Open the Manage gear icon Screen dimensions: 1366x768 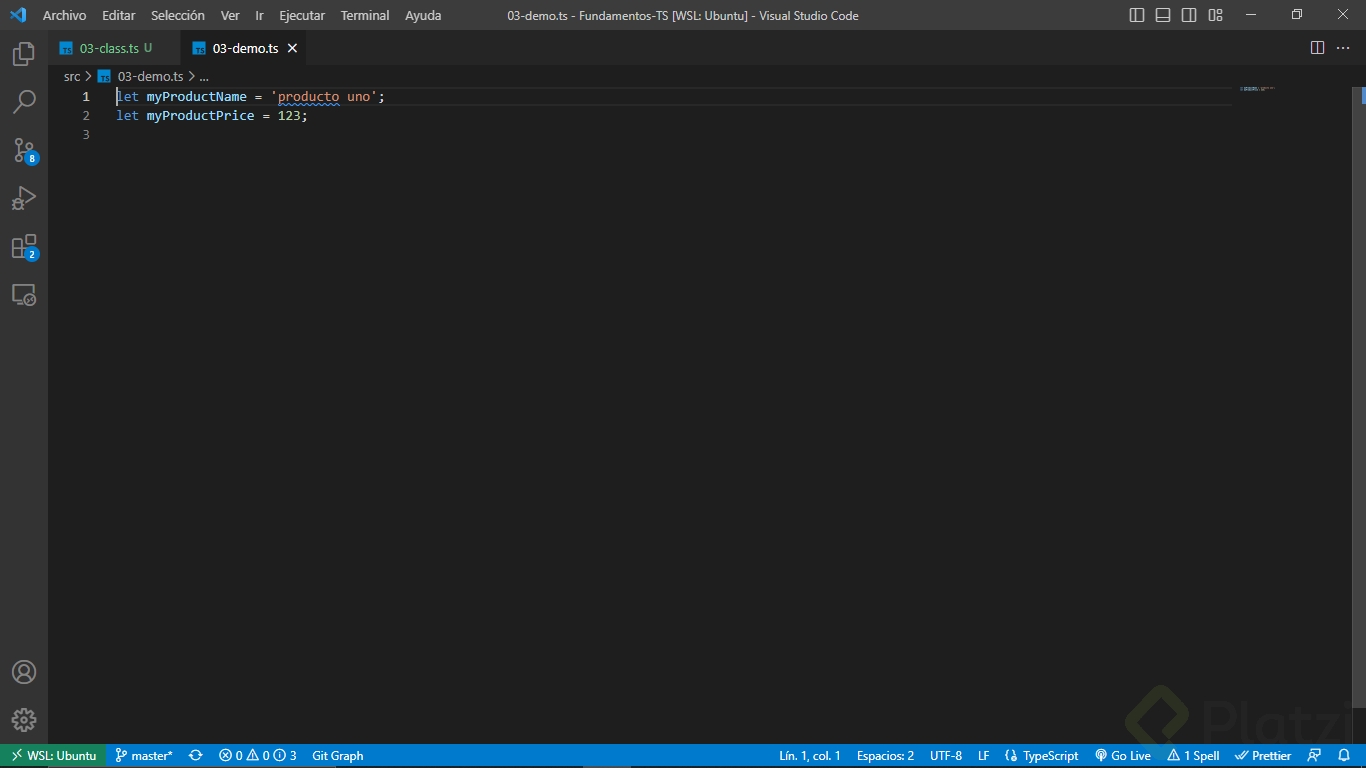[24, 720]
